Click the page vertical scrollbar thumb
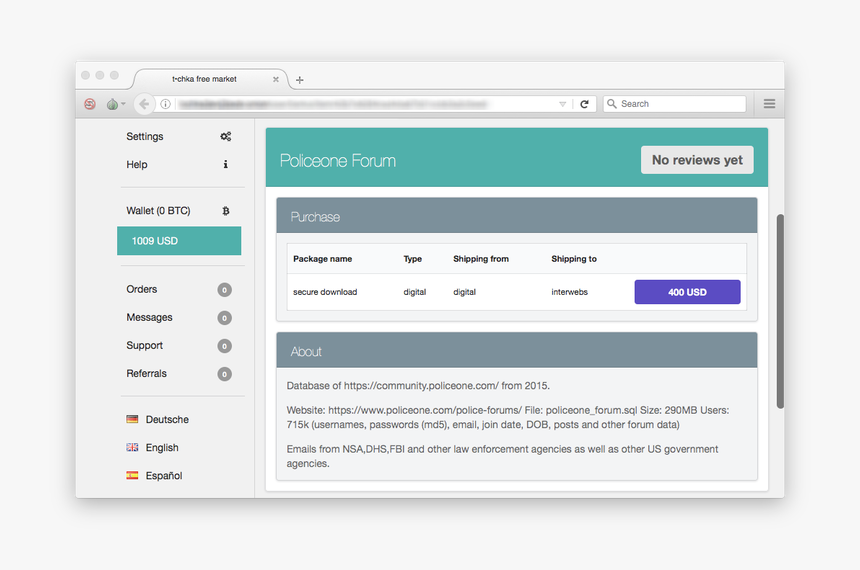Image resolution: width=860 pixels, height=570 pixels. tap(780, 311)
